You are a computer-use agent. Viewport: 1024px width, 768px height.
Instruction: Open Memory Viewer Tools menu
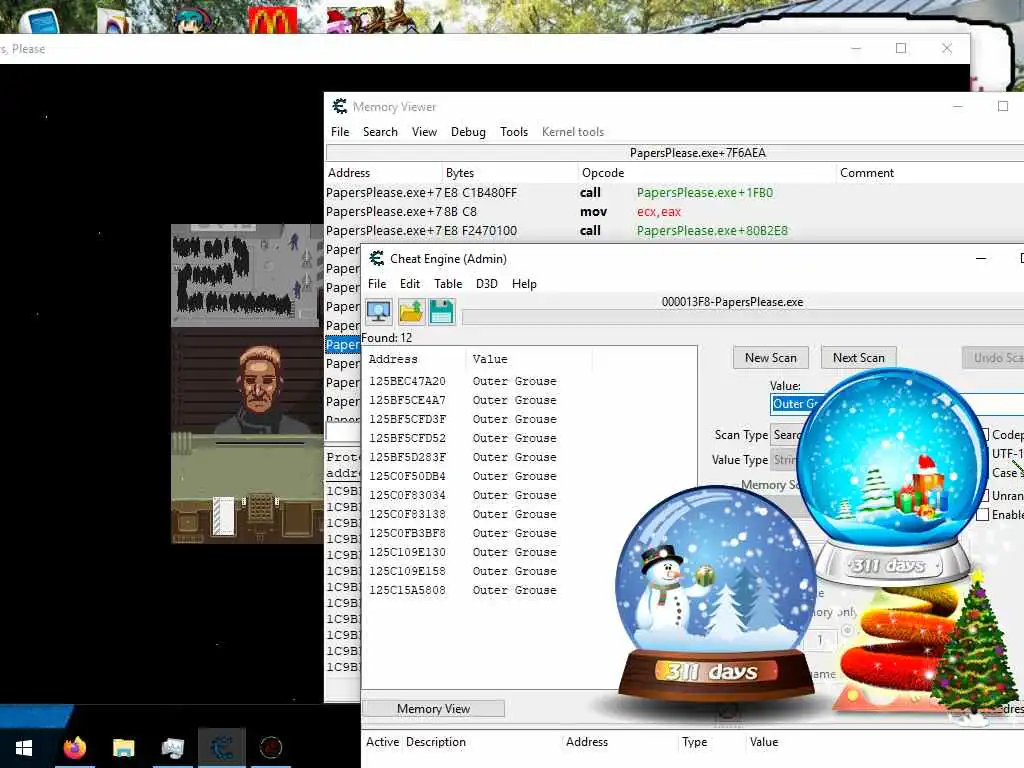pos(514,132)
